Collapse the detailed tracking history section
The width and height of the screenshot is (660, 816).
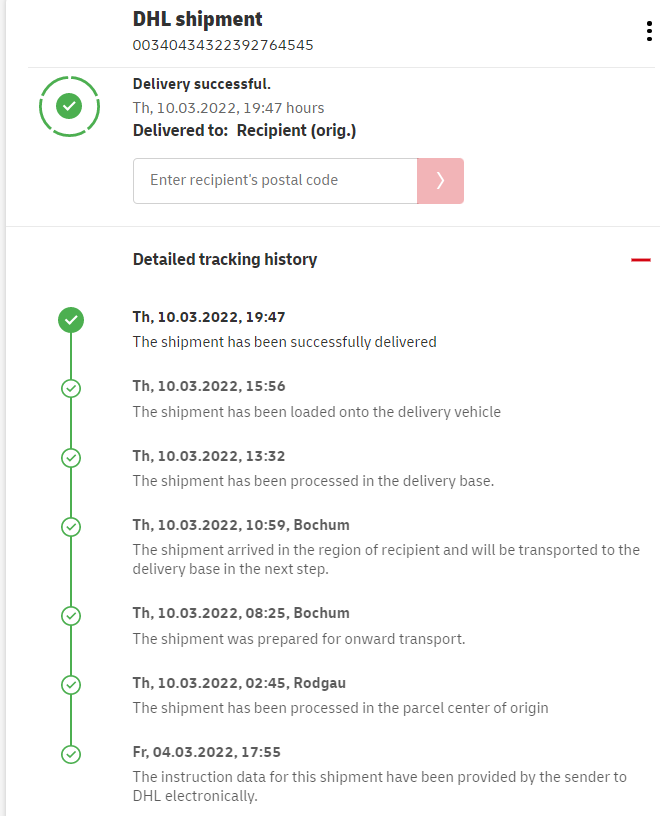[x=641, y=260]
